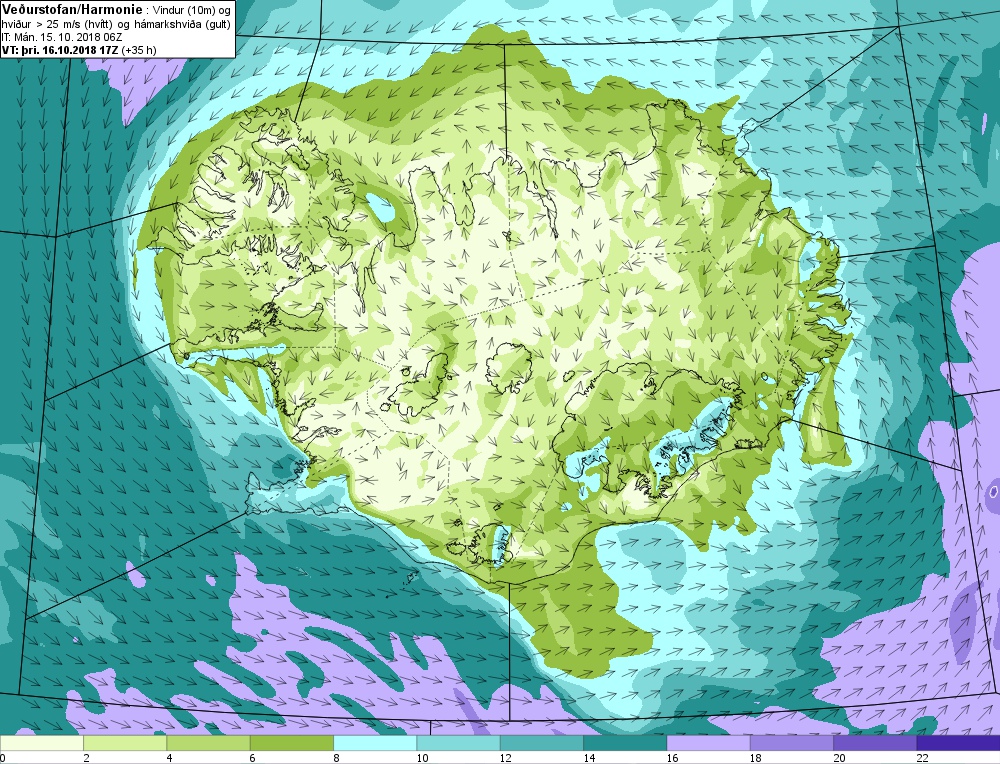This screenshot has width=1000, height=764.
Task: Click the light lavender 16–18 m/s legend swatch
Action: 709,743
